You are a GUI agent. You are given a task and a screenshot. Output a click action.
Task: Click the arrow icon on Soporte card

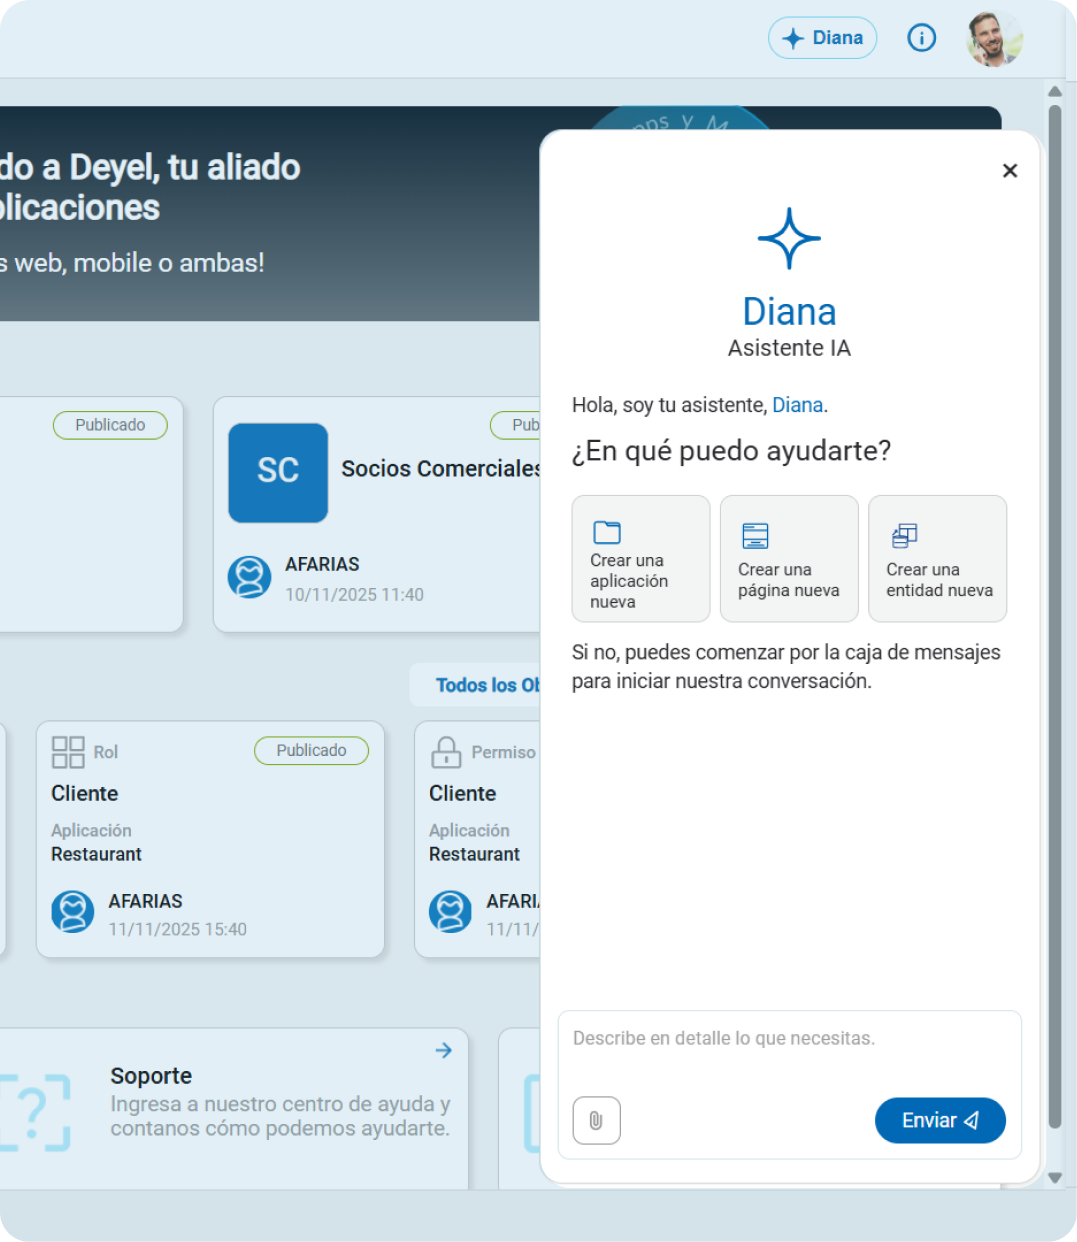click(x=444, y=1050)
